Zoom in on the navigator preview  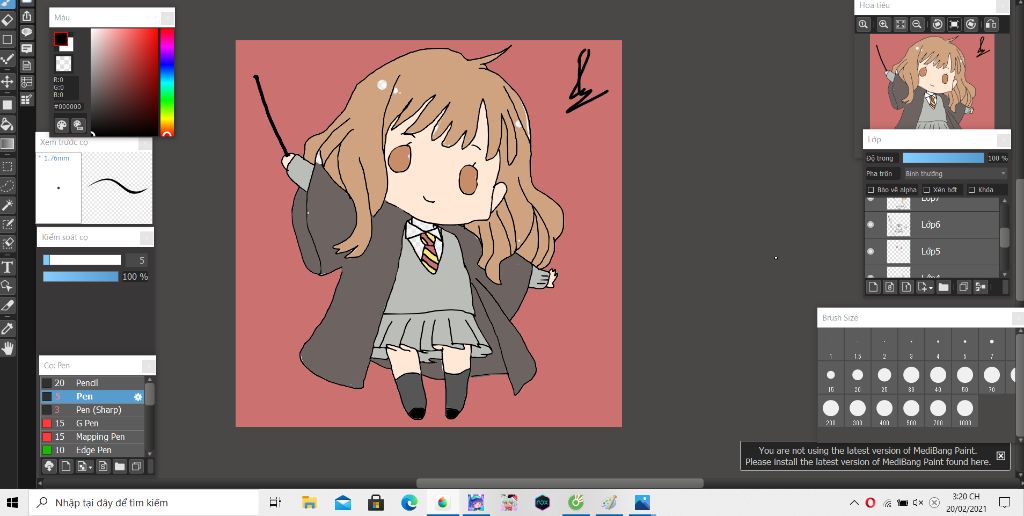point(884,24)
